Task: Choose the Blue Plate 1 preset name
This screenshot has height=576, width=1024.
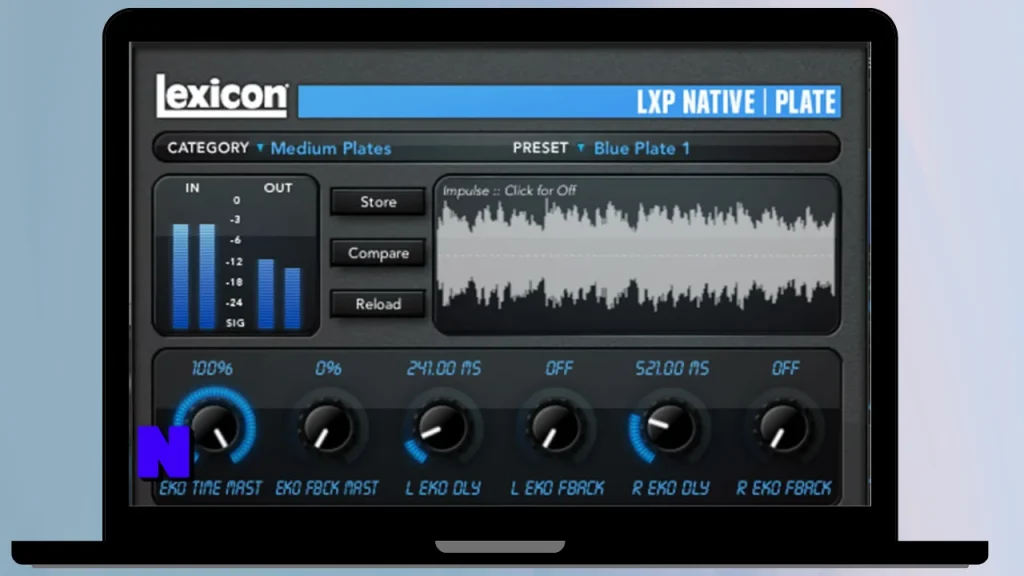Action: pos(641,148)
